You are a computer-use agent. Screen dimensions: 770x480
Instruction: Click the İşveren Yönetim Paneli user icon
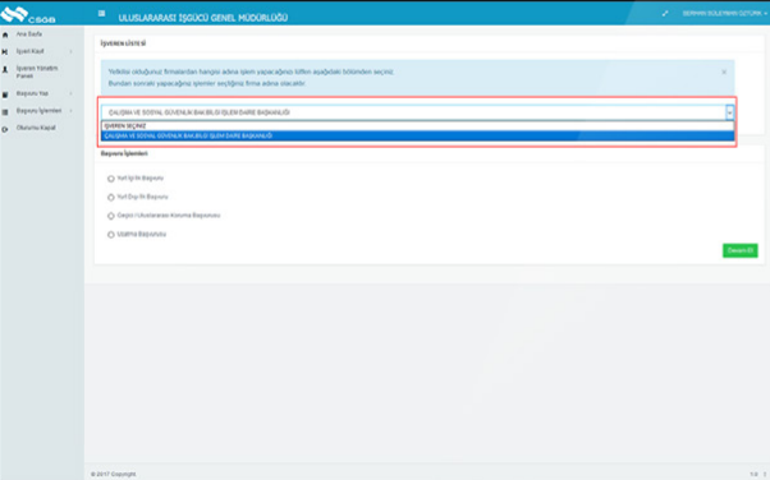point(6,70)
